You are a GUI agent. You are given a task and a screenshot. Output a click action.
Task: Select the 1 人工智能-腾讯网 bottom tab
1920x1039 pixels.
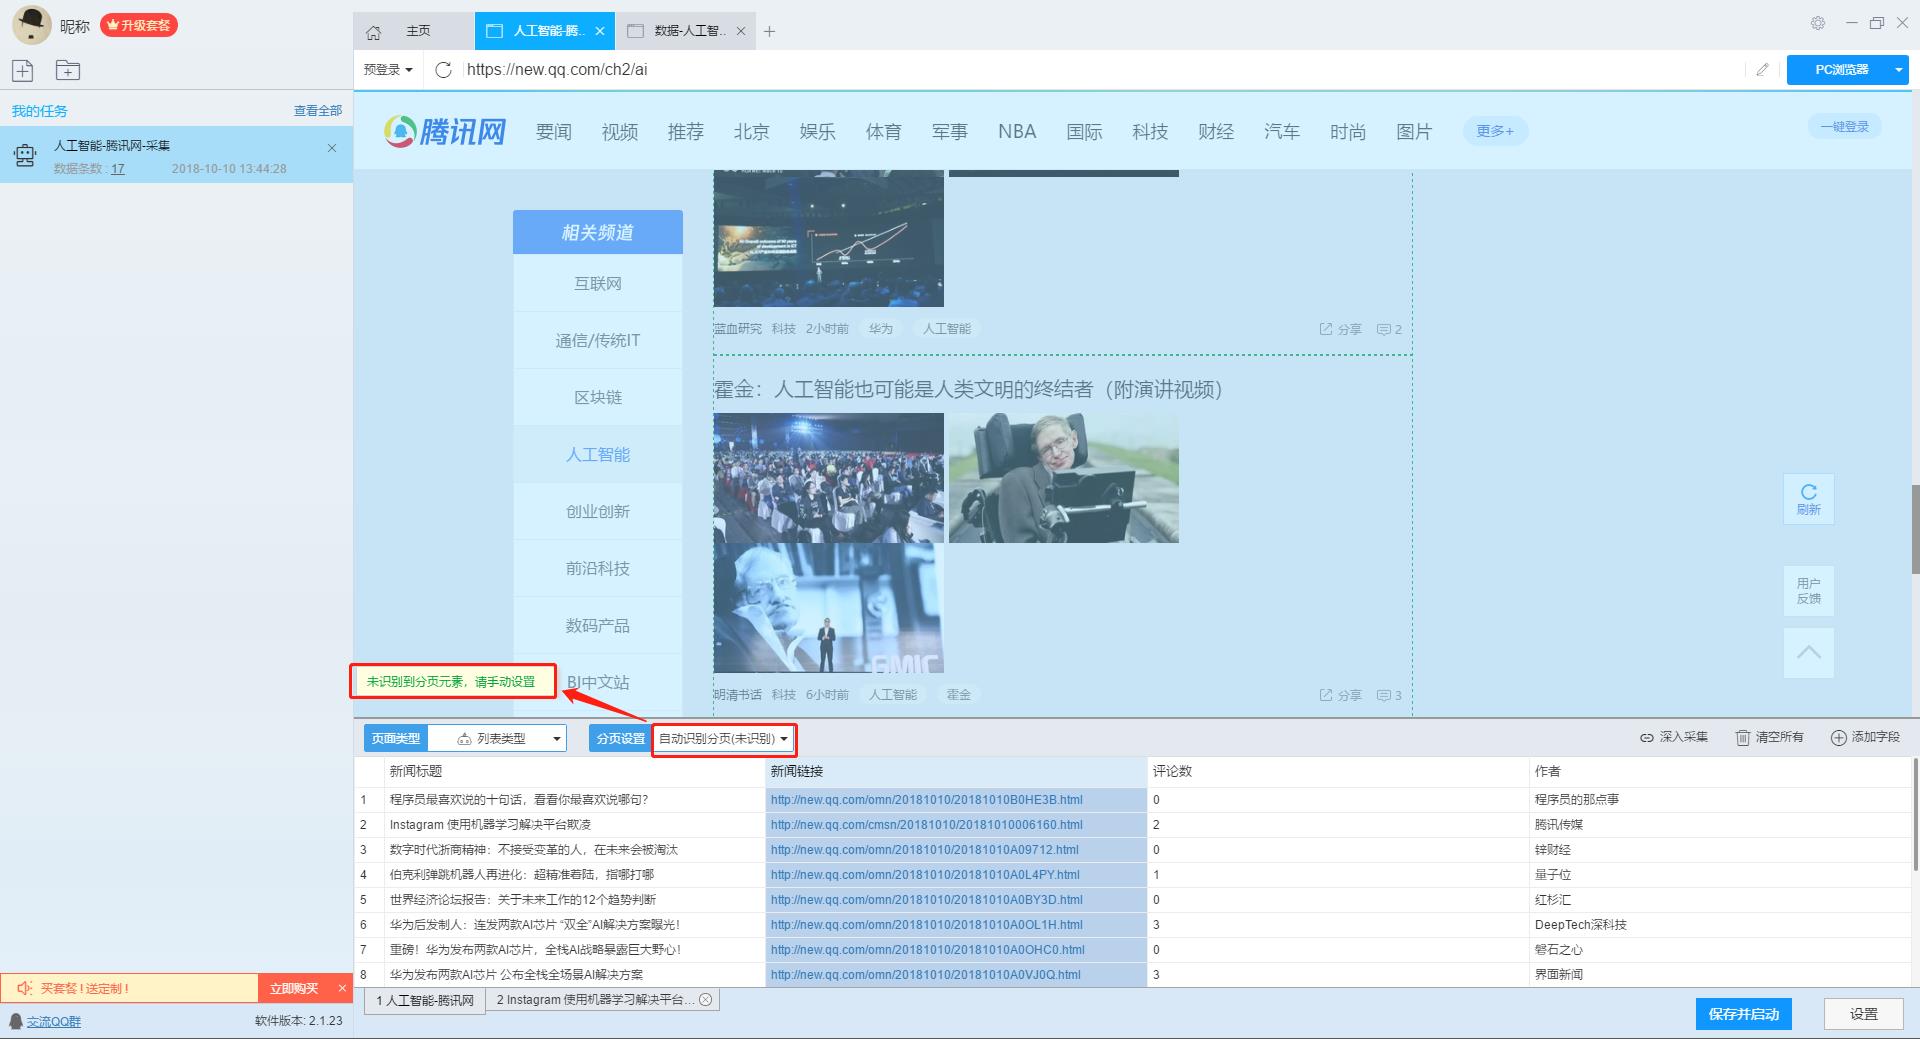425,1000
